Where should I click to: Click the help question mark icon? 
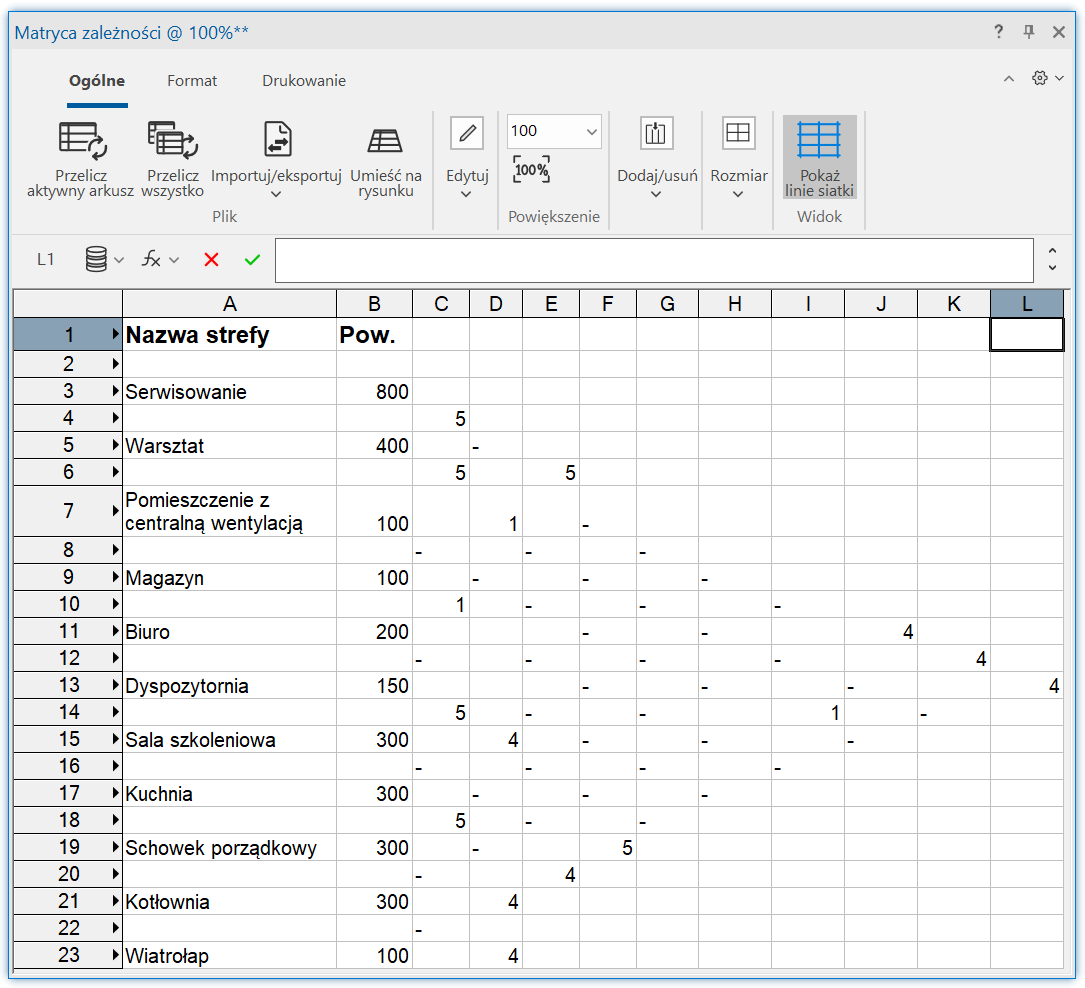click(x=998, y=32)
